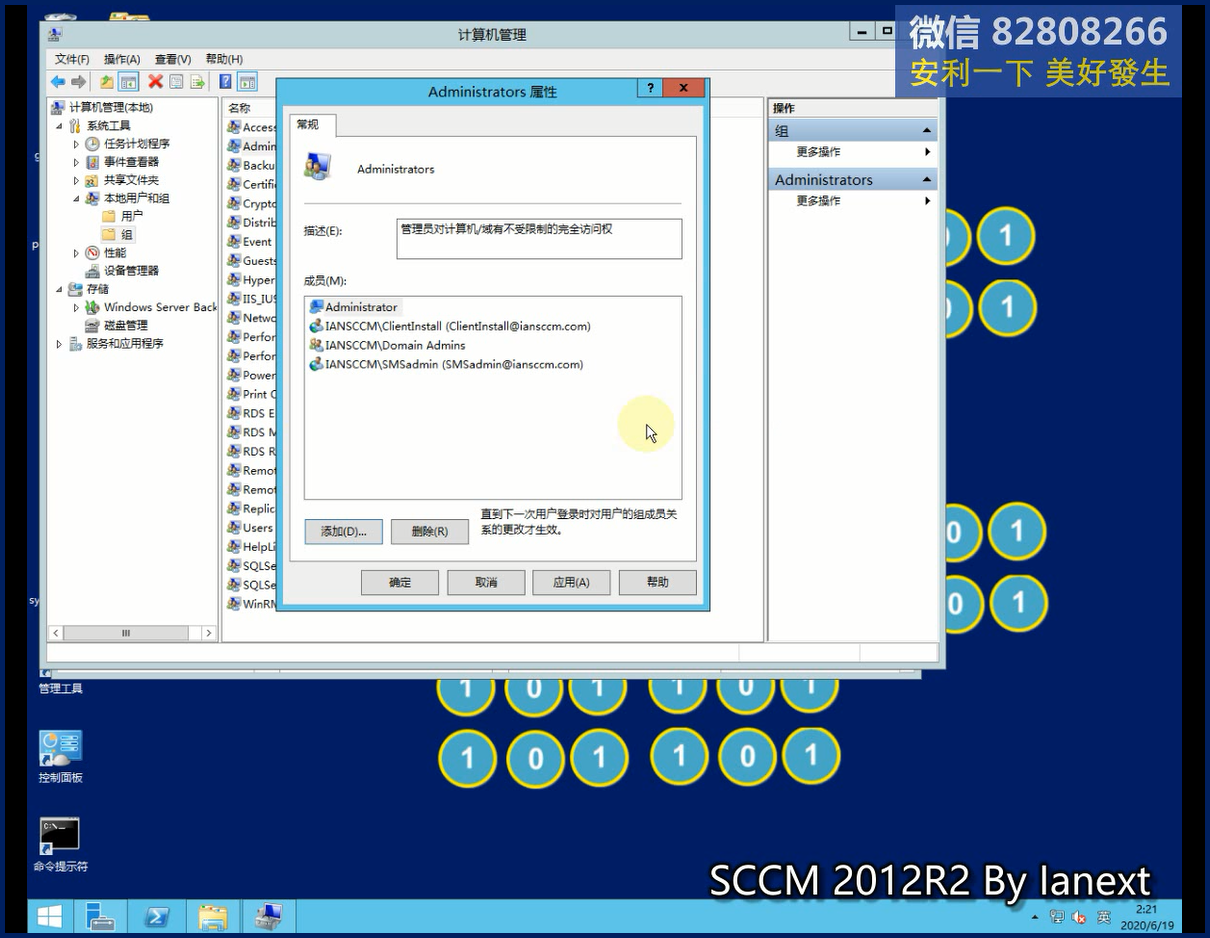Viewport: 1210px width, 938px height.
Task: Select the 常规 tab in properties dialog
Action: tap(313, 124)
